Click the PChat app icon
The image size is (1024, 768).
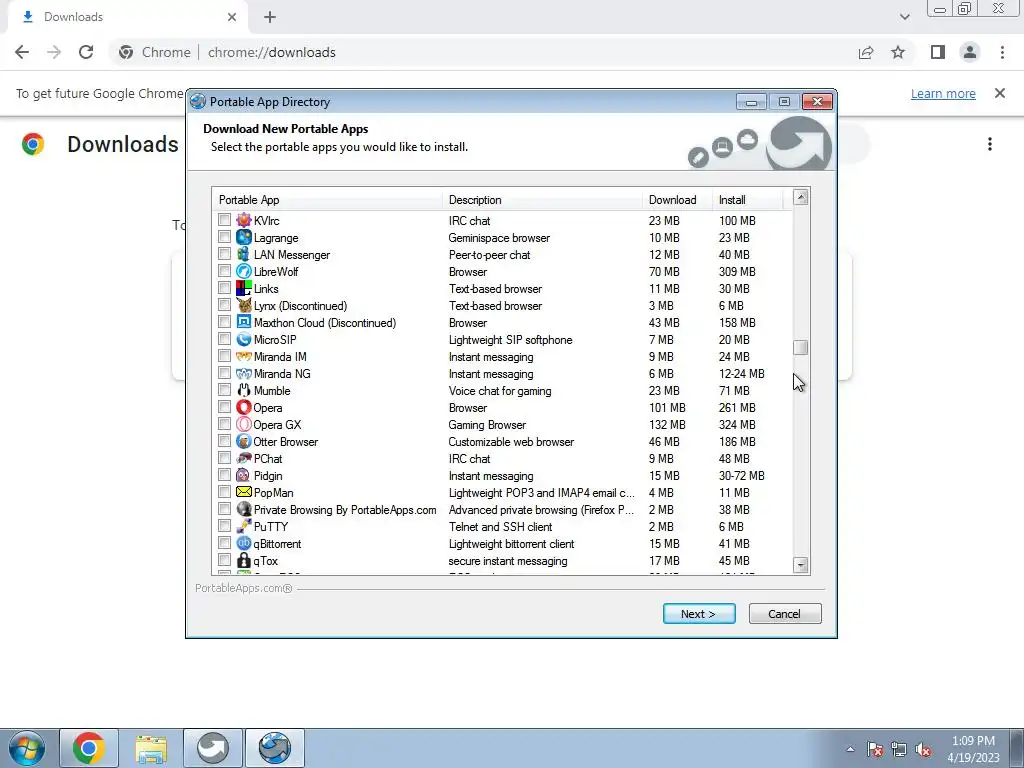pos(244,458)
